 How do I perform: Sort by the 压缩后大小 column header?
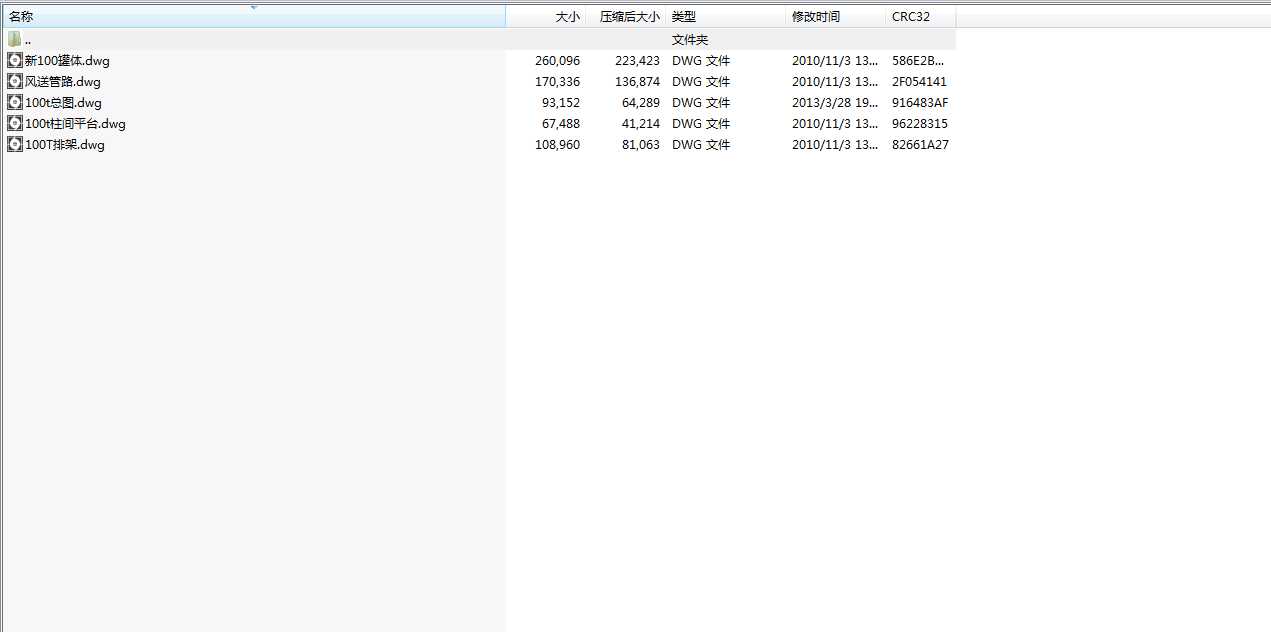point(626,17)
